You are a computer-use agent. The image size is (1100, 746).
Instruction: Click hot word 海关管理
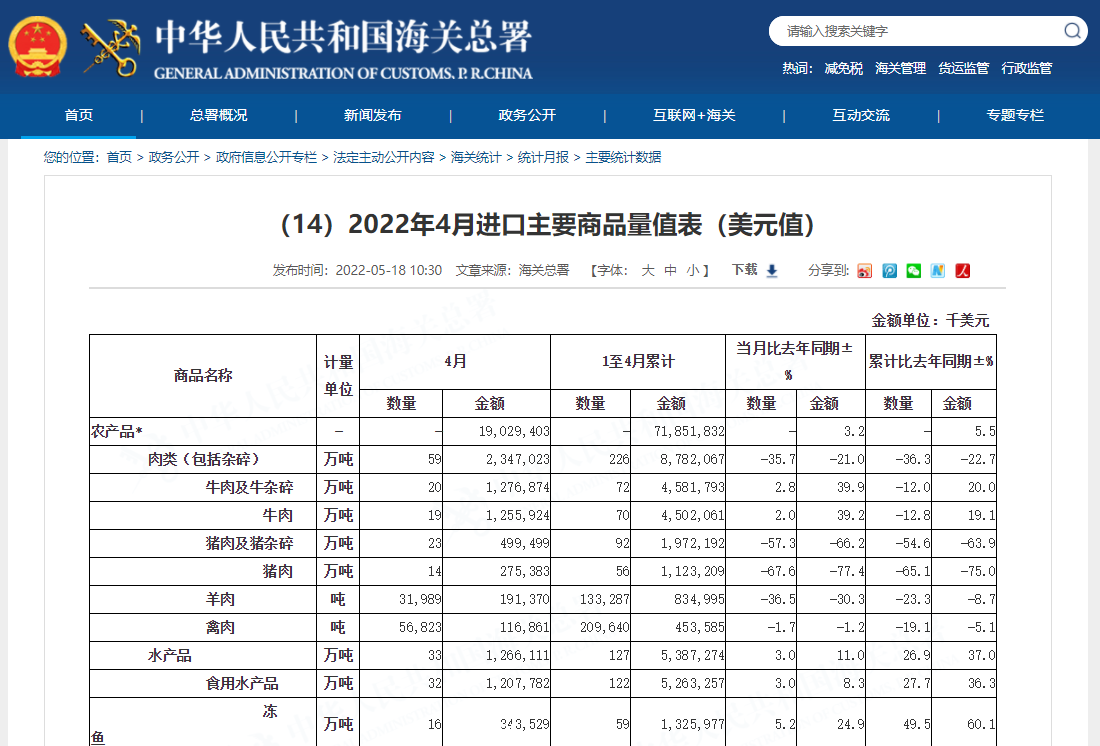[x=900, y=68]
